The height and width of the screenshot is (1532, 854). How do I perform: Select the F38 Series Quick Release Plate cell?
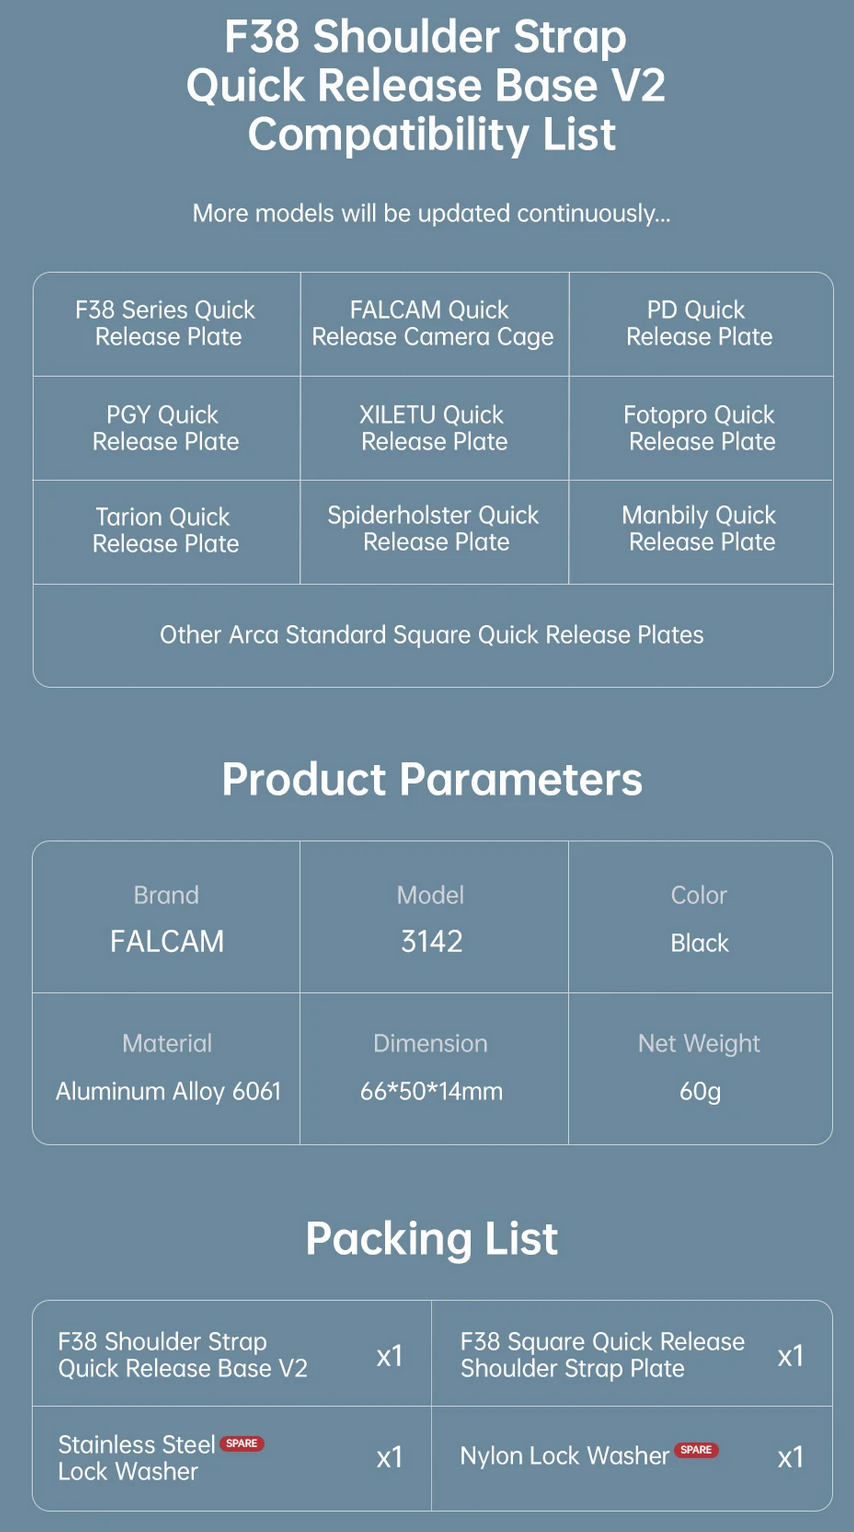click(x=166, y=324)
